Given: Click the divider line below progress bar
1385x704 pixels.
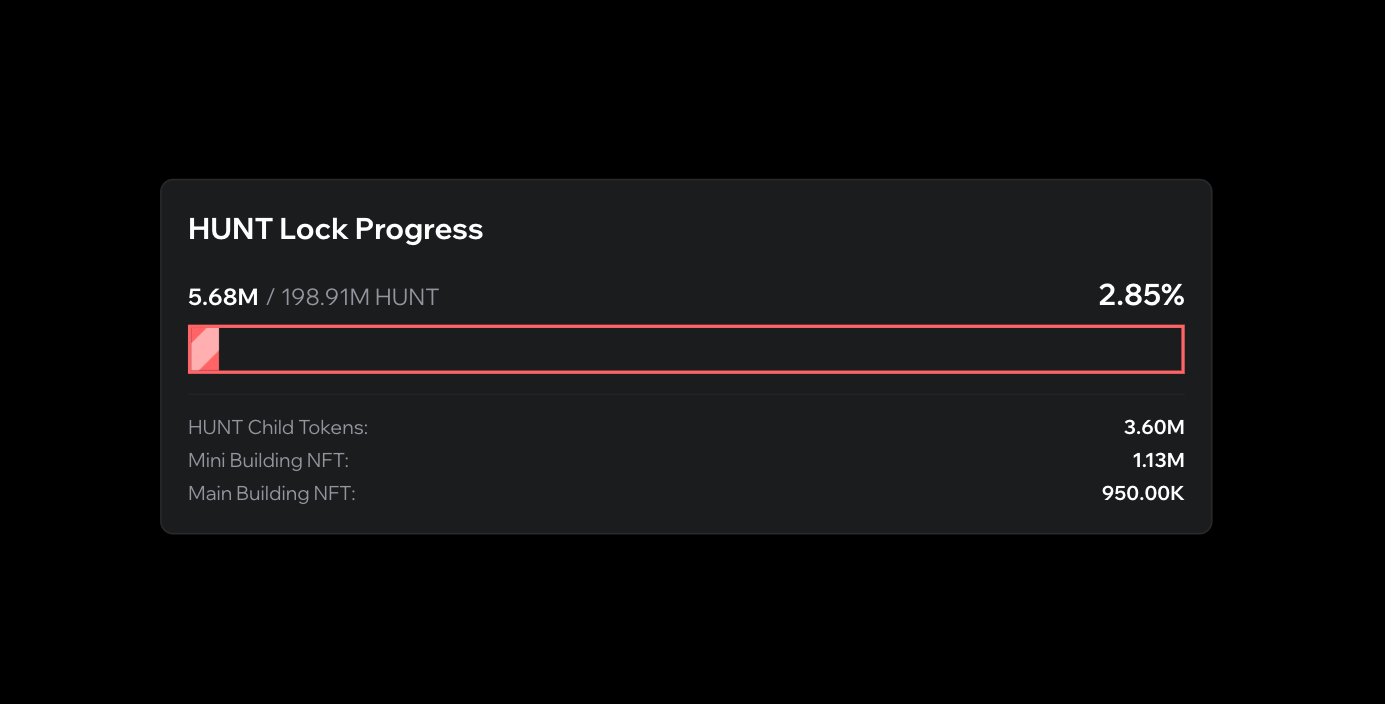Looking at the screenshot, I should pos(686,395).
